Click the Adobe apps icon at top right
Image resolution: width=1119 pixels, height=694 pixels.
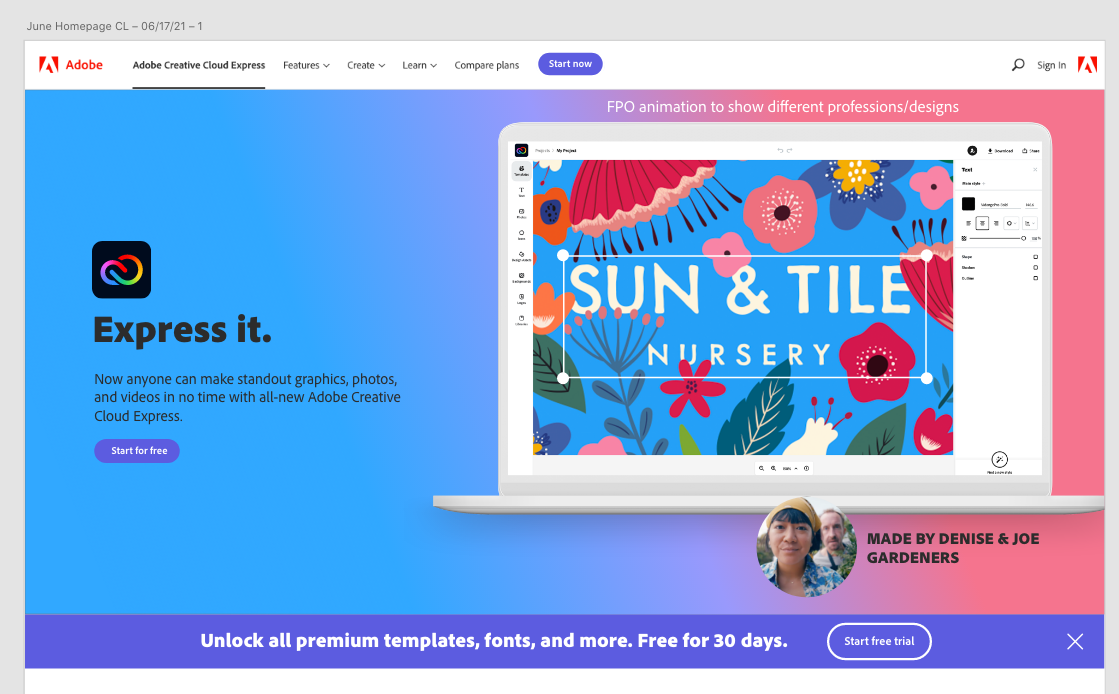tap(1087, 65)
